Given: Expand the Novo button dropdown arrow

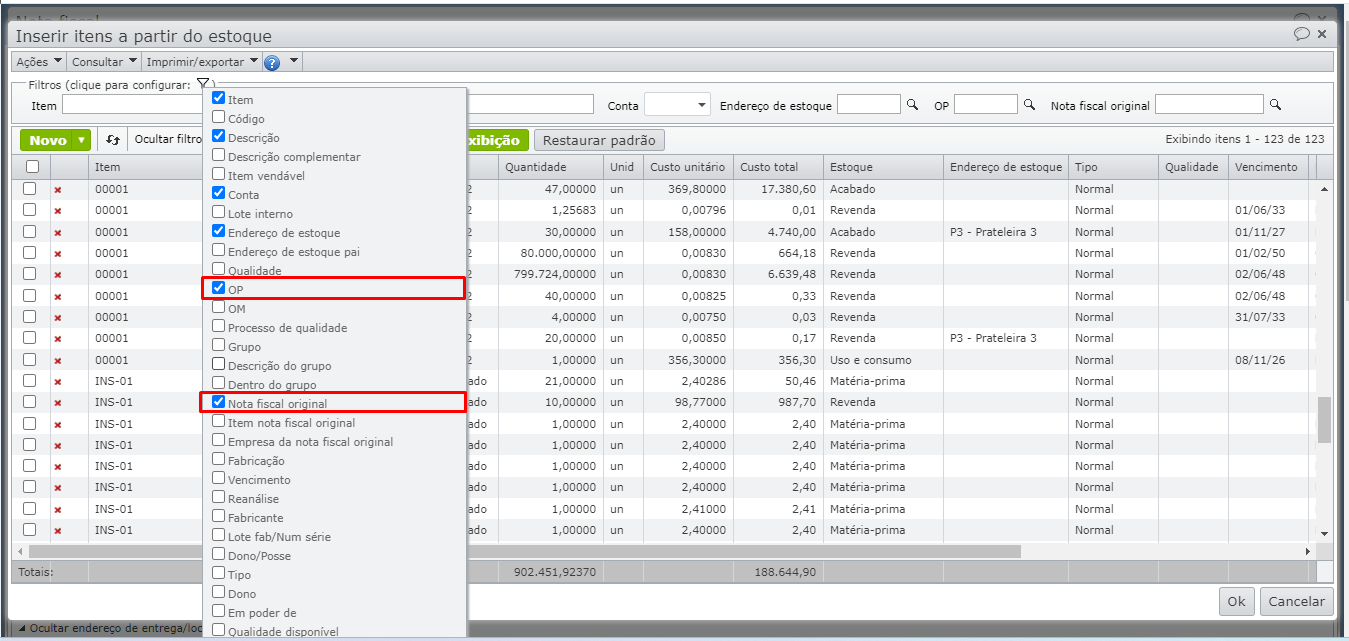Looking at the screenshot, I should click(x=82, y=141).
